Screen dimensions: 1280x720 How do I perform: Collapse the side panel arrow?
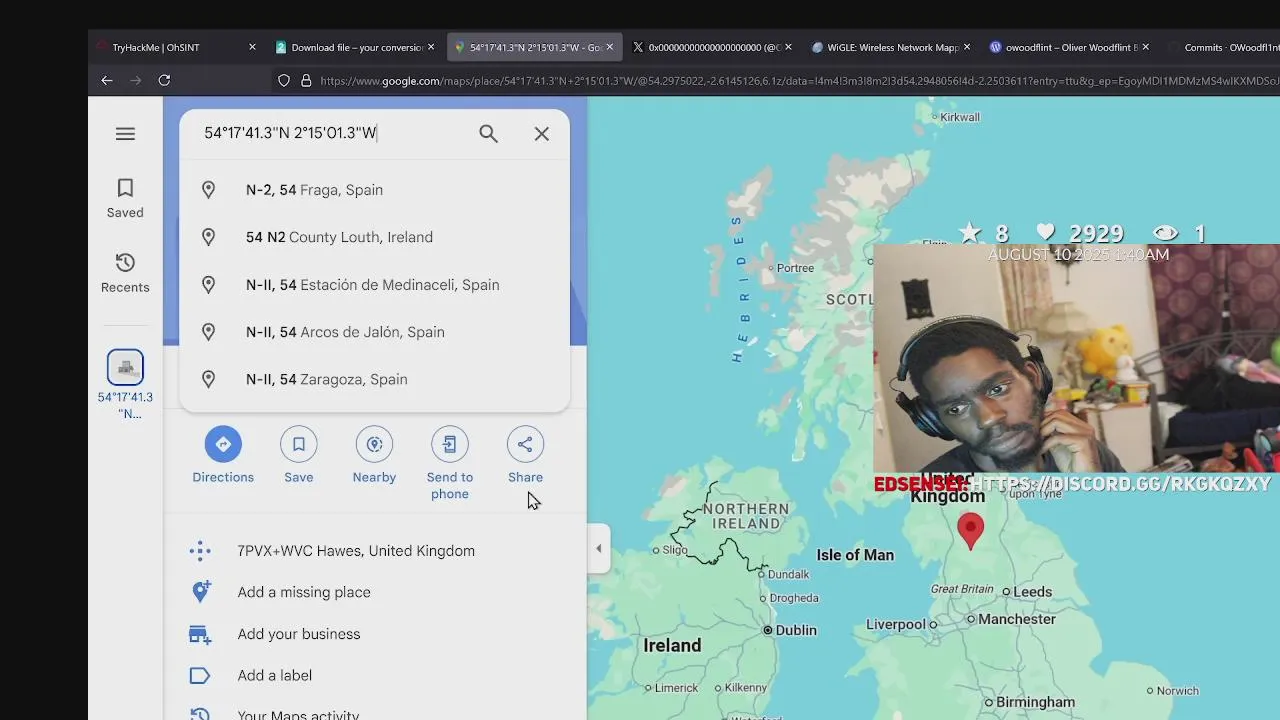tap(598, 548)
